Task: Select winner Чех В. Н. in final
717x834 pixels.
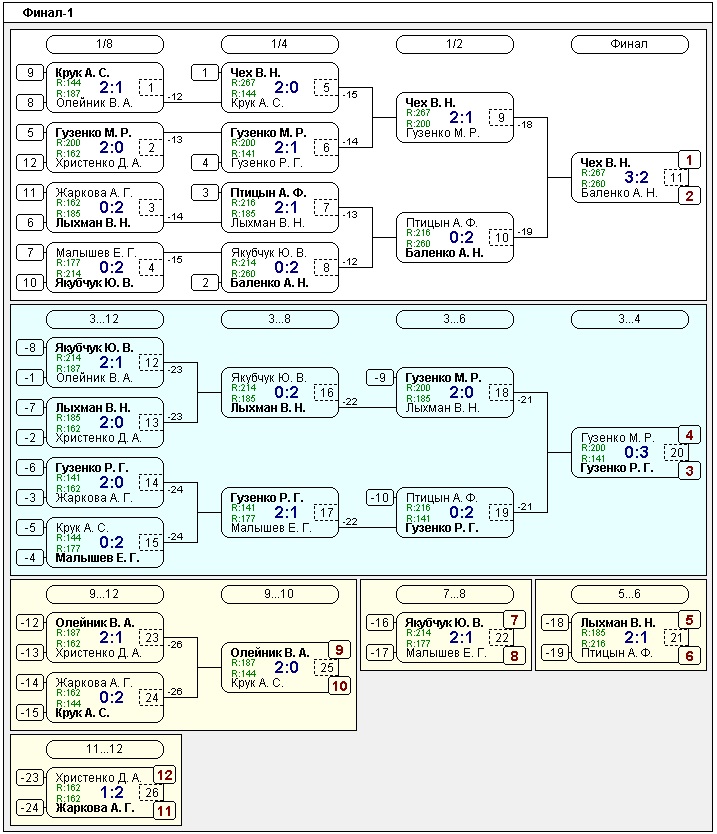Action: (605, 163)
